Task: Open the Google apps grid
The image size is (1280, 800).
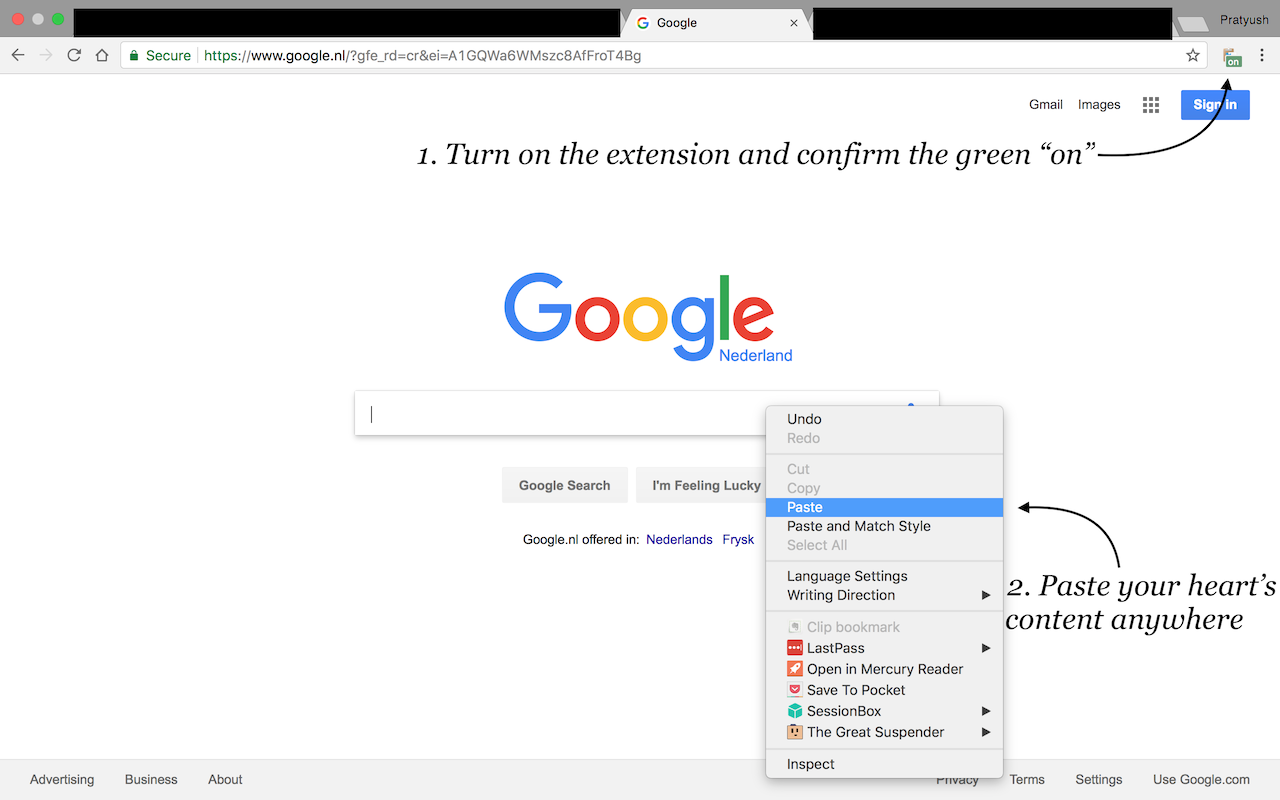Action: (1151, 105)
